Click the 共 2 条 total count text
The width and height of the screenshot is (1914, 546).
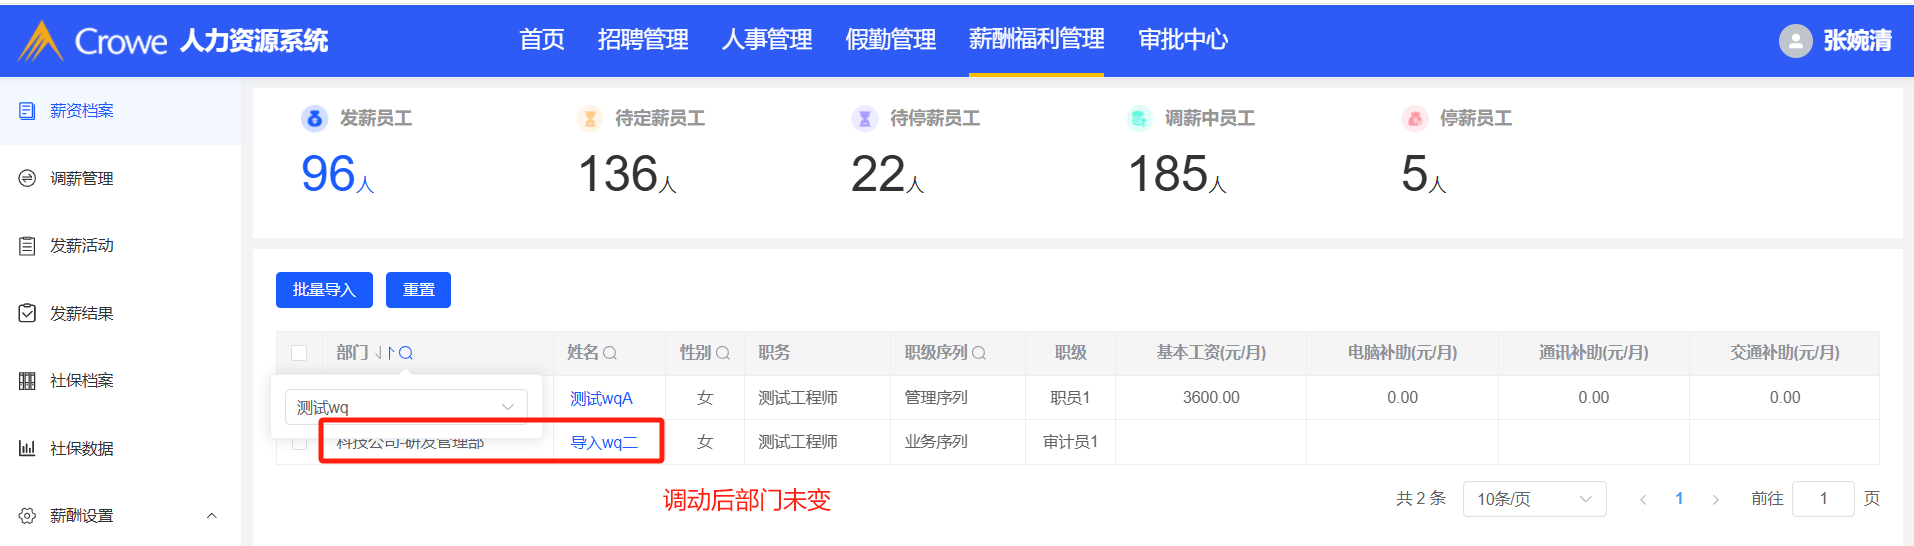tap(1421, 499)
